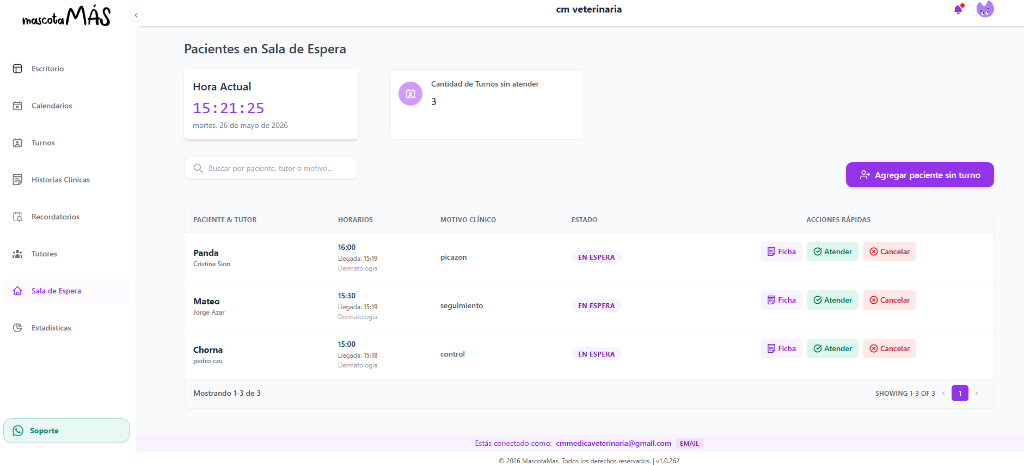Click Agregar paciente sin turno button
The image size is (1024, 465).
click(920, 175)
